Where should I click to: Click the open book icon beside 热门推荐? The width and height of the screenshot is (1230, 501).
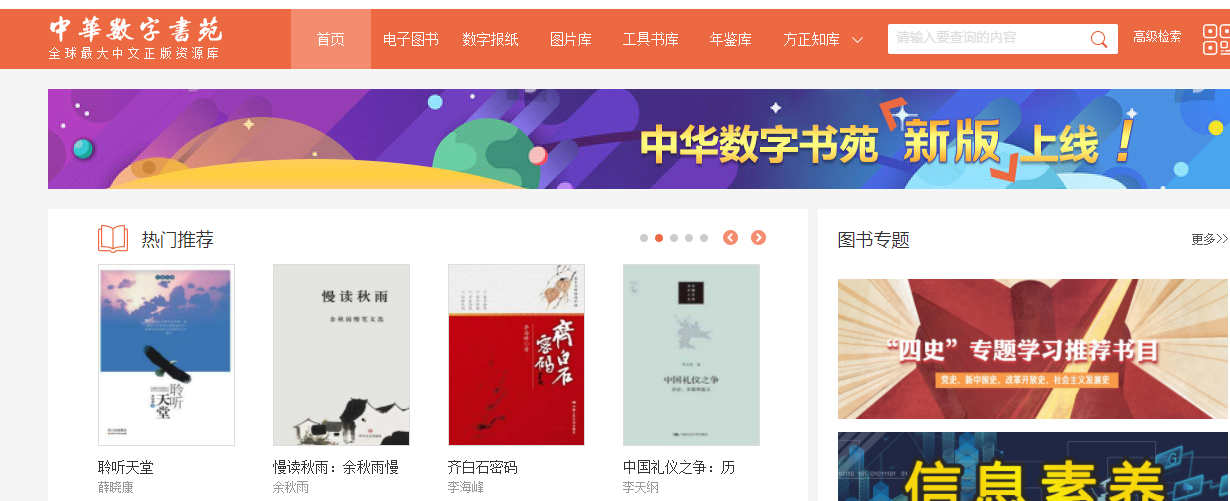click(x=113, y=239)
